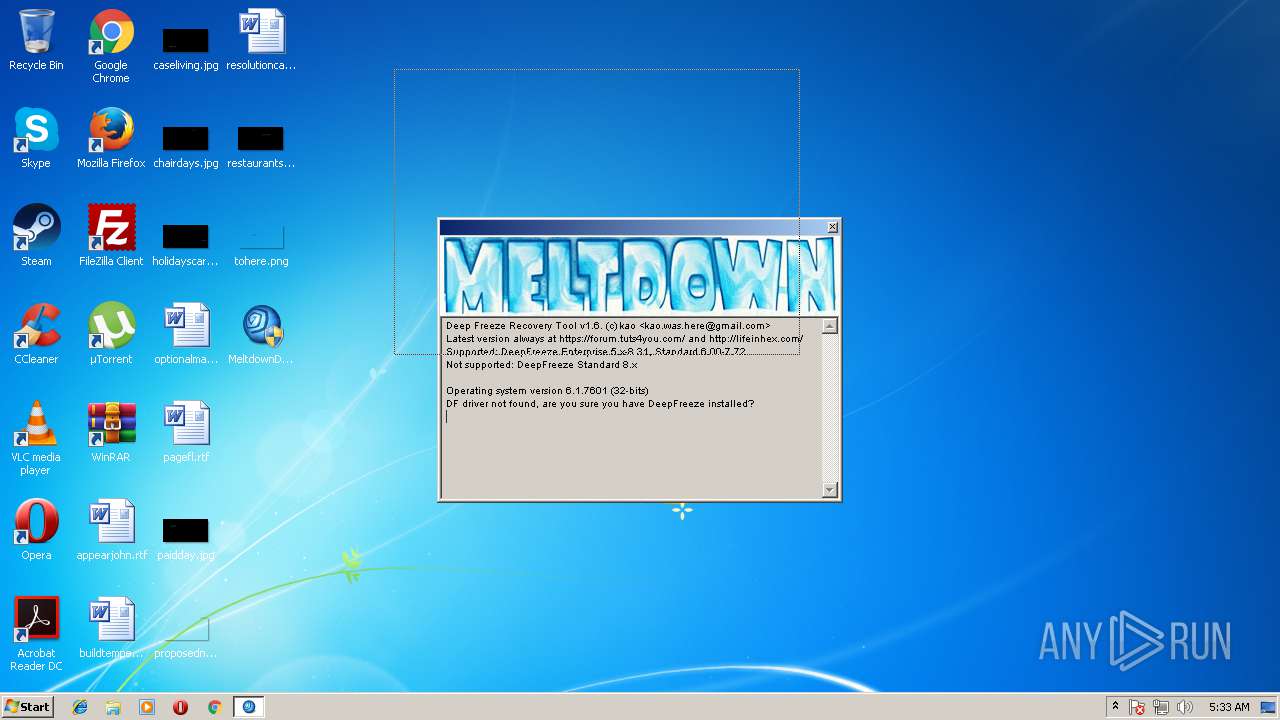This screenshot has height=720, width=1280.
Task: Select the appearjohn.rtf document
Action: tap(111, 530)
